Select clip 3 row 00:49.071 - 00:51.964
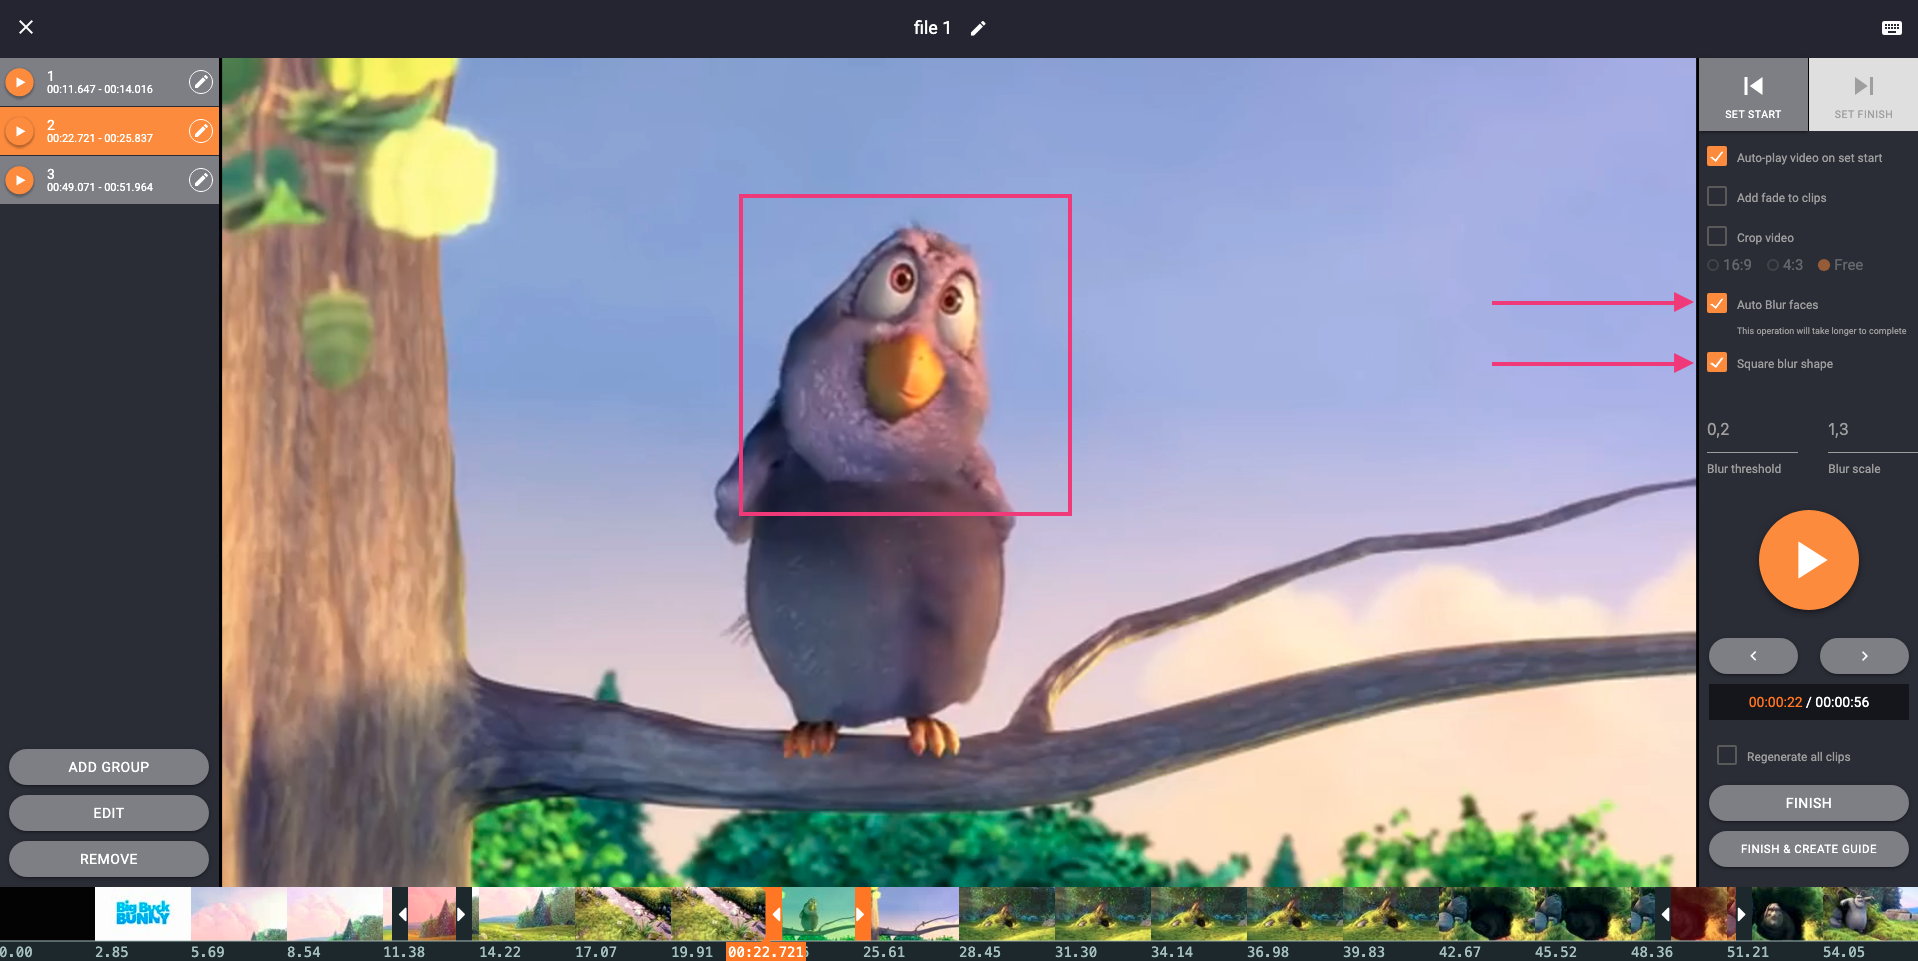 pyautogui.click(x=109, y=180)
